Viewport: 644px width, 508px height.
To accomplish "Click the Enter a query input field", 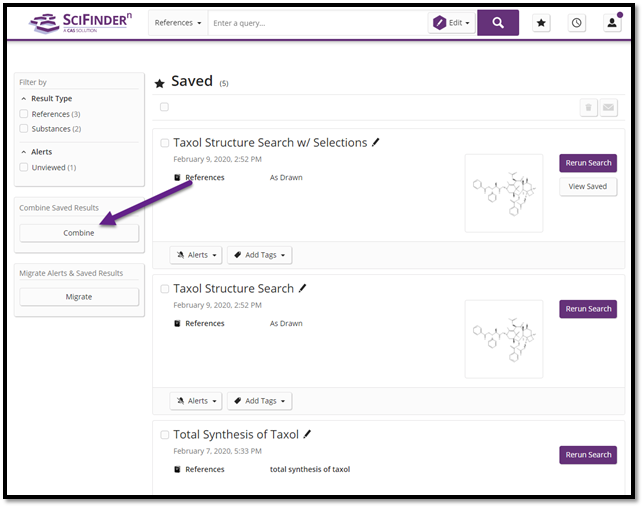I will click(x=317, y=23).
